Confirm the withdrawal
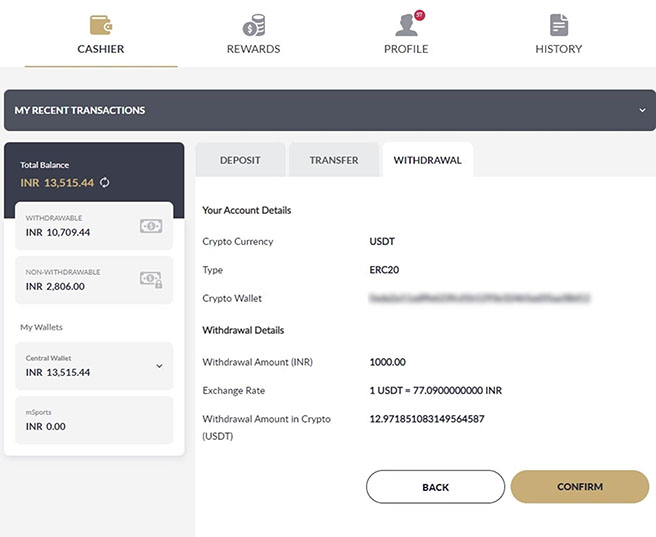The width and height of the screenshot is (656, 537). (x=579, y=487)
